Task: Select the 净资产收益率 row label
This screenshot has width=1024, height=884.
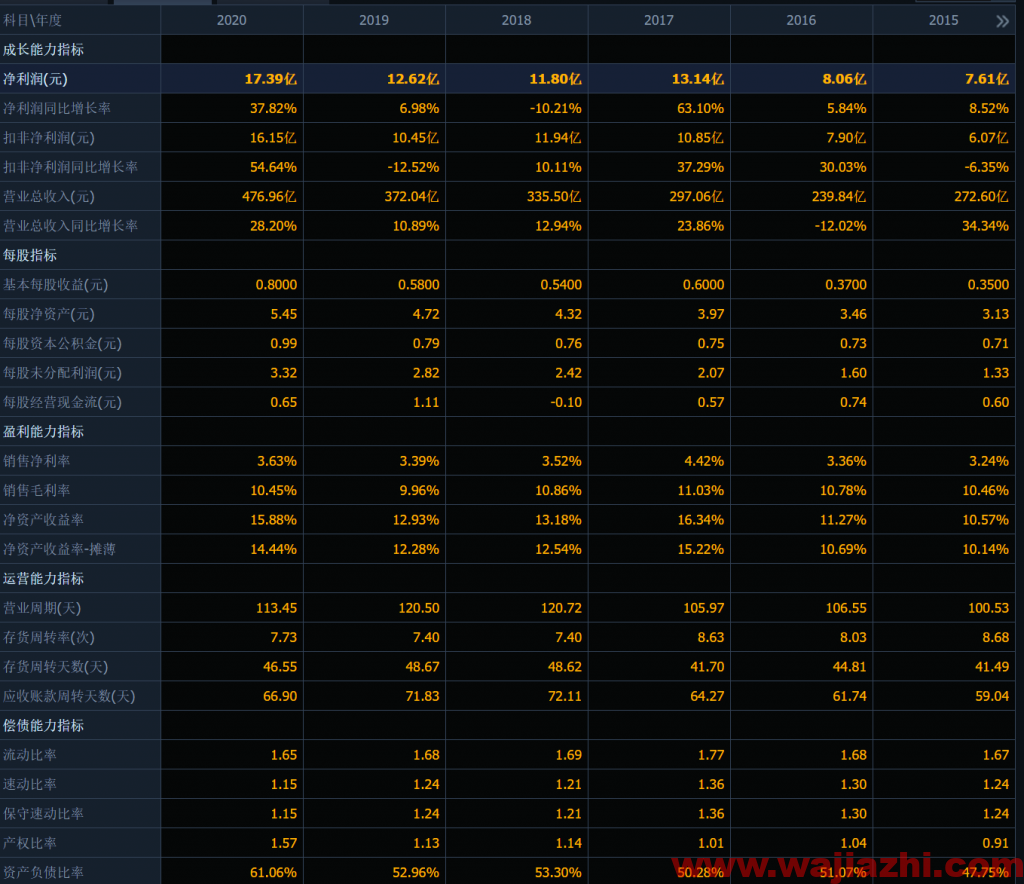Action: point(43,520)
